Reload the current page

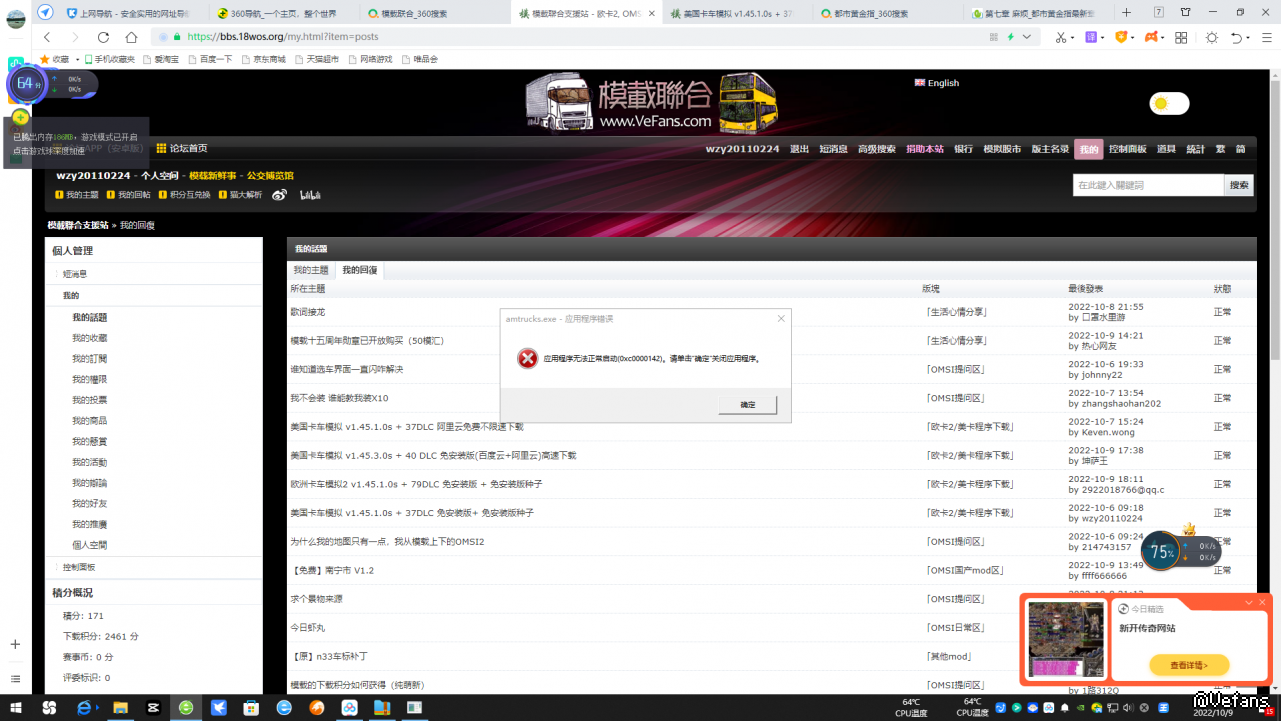coord(103,37)
